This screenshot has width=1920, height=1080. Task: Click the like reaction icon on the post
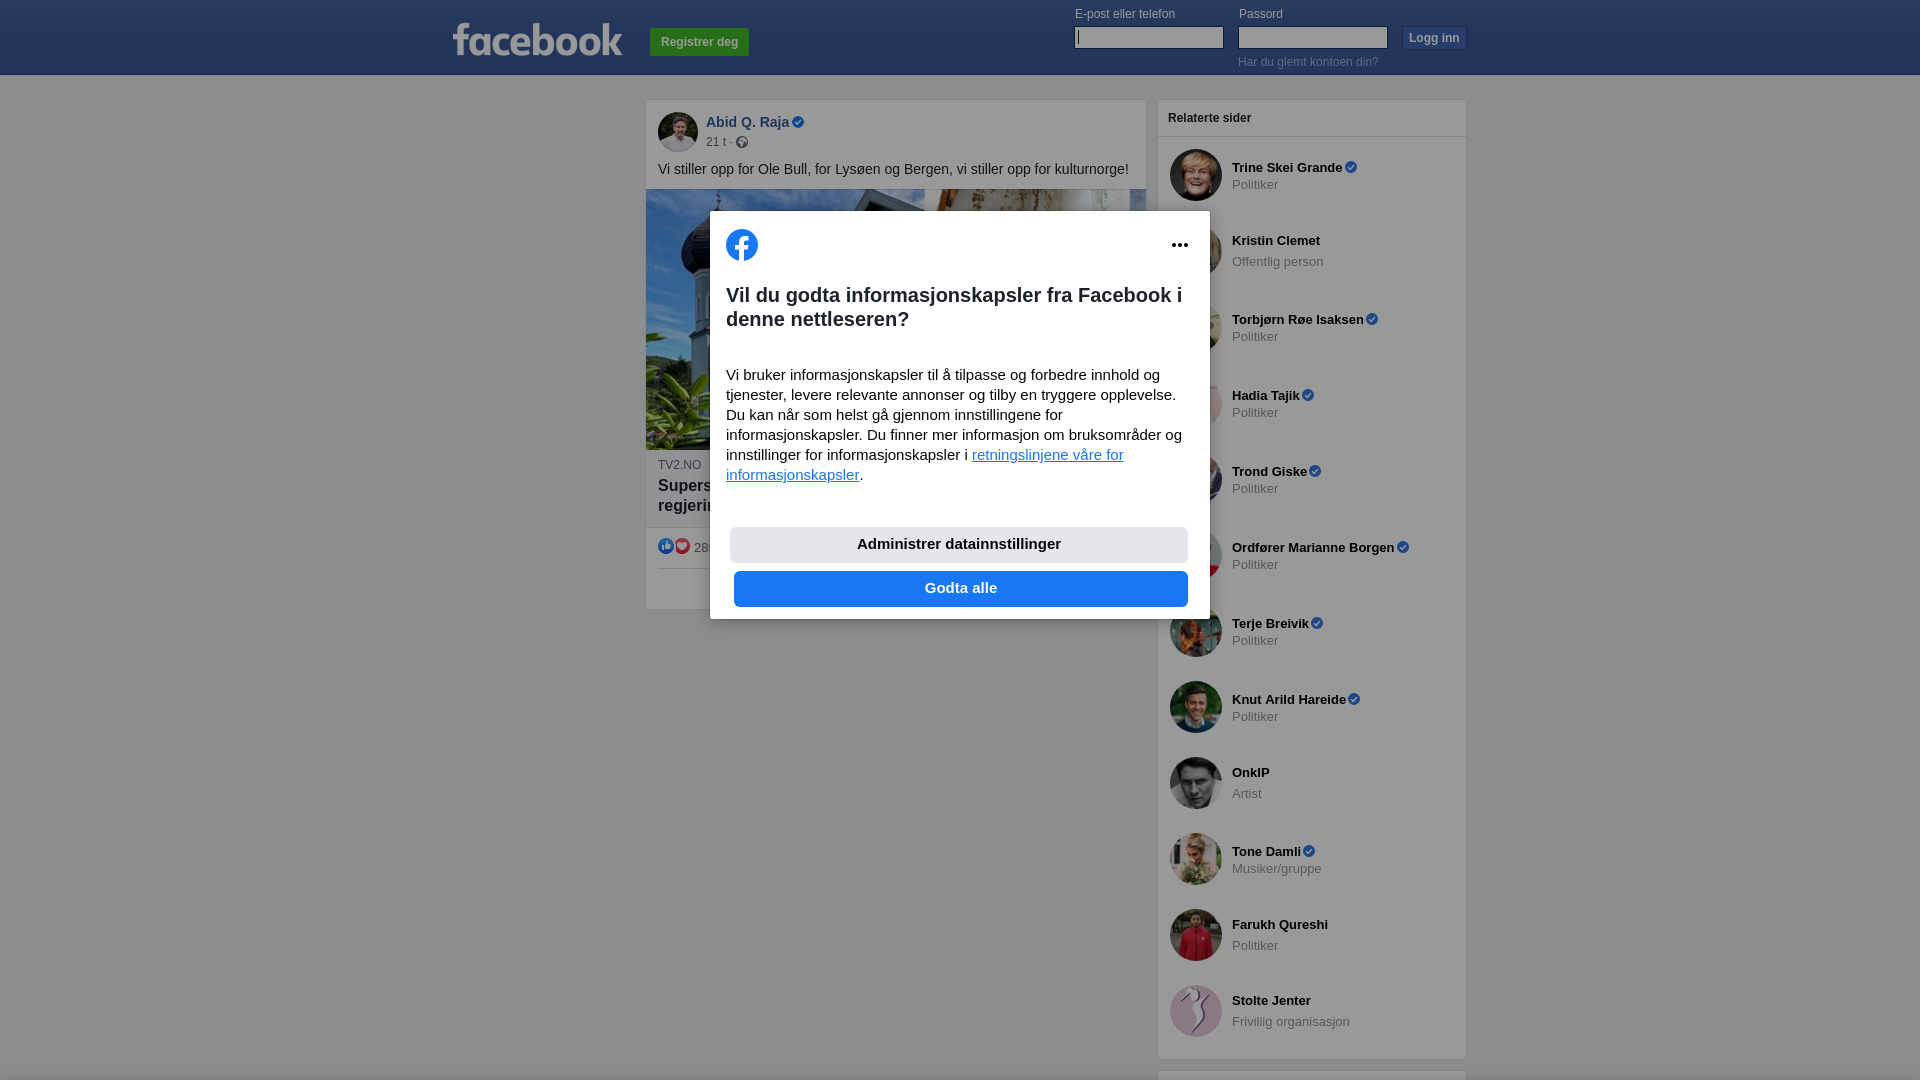tap(666, 546)
